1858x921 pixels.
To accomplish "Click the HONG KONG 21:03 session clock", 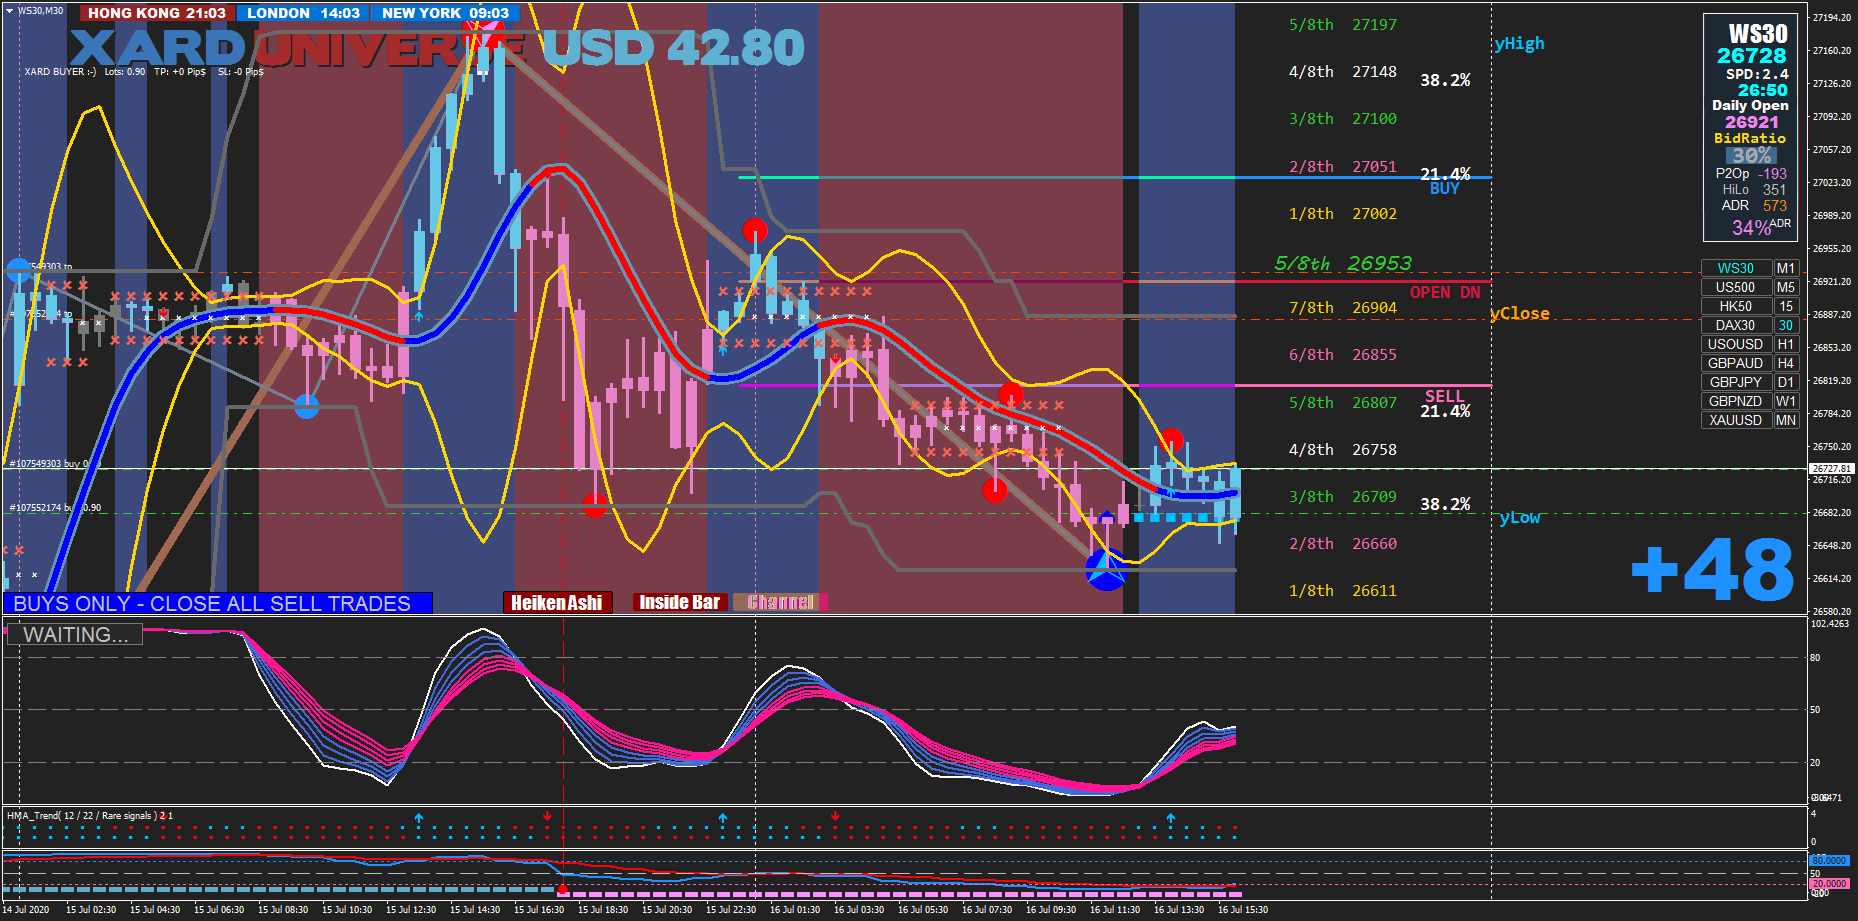I will [157, 13].
